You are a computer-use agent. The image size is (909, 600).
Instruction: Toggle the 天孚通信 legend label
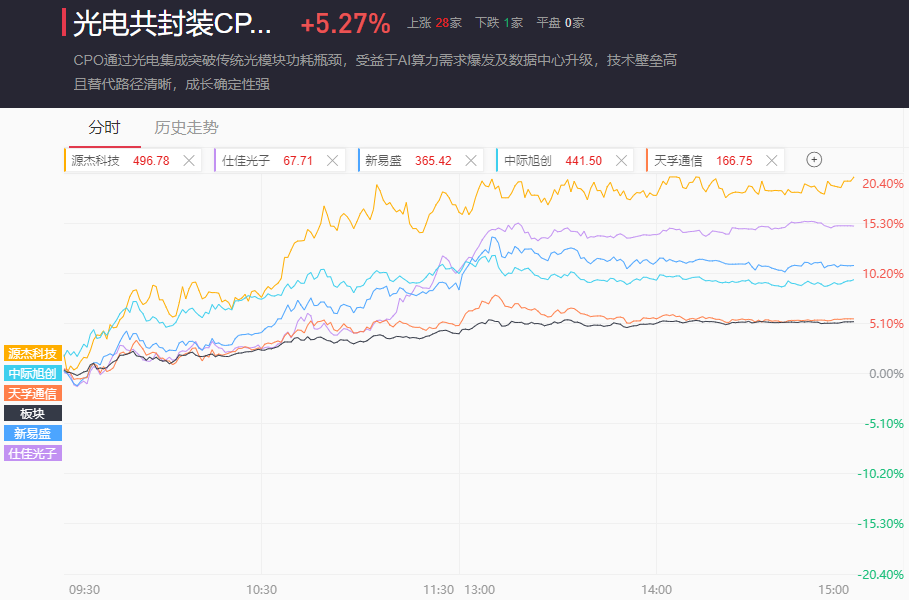click(33, 393)
